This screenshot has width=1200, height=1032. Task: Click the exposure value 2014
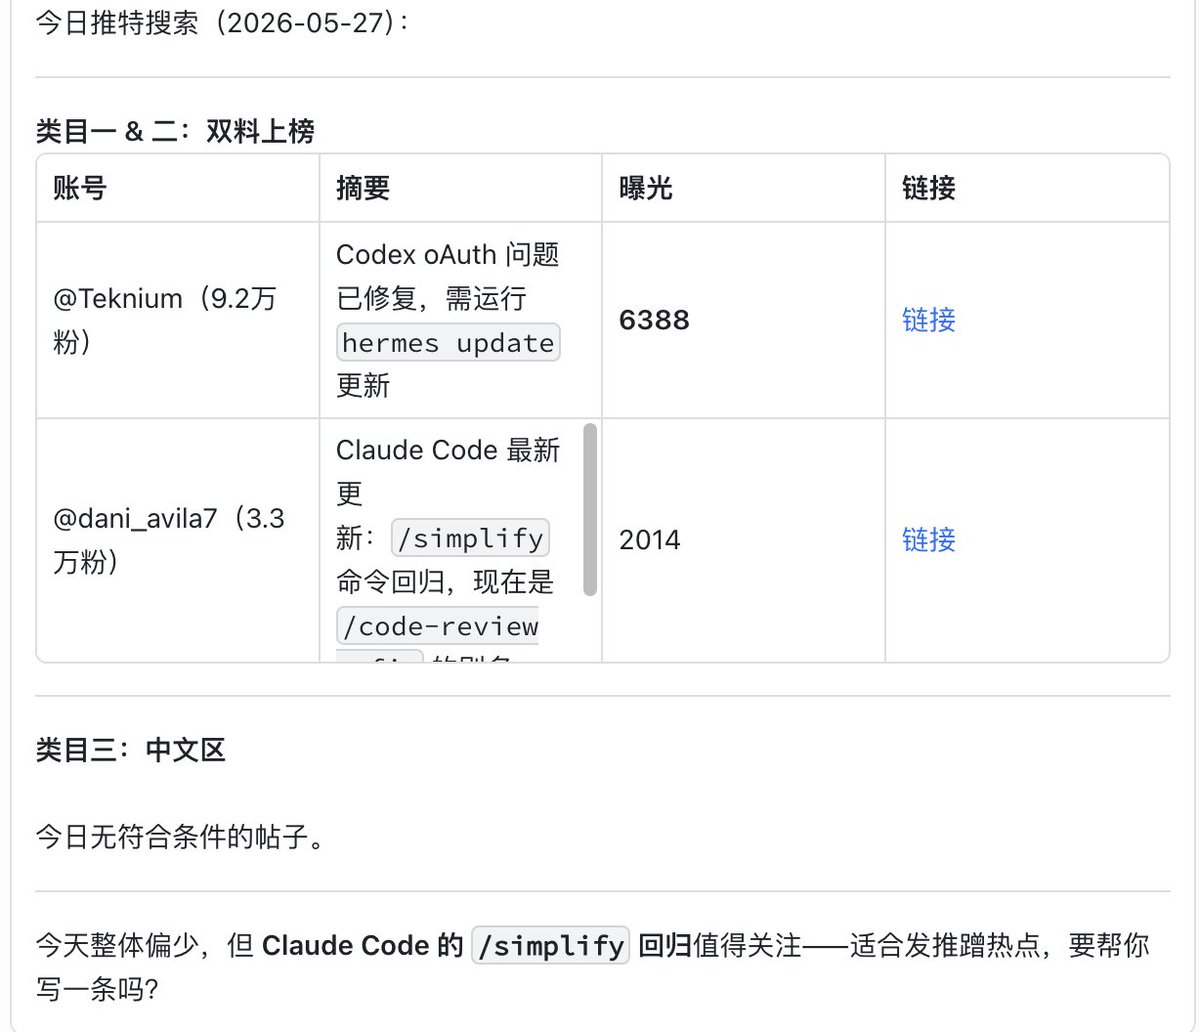650,540
